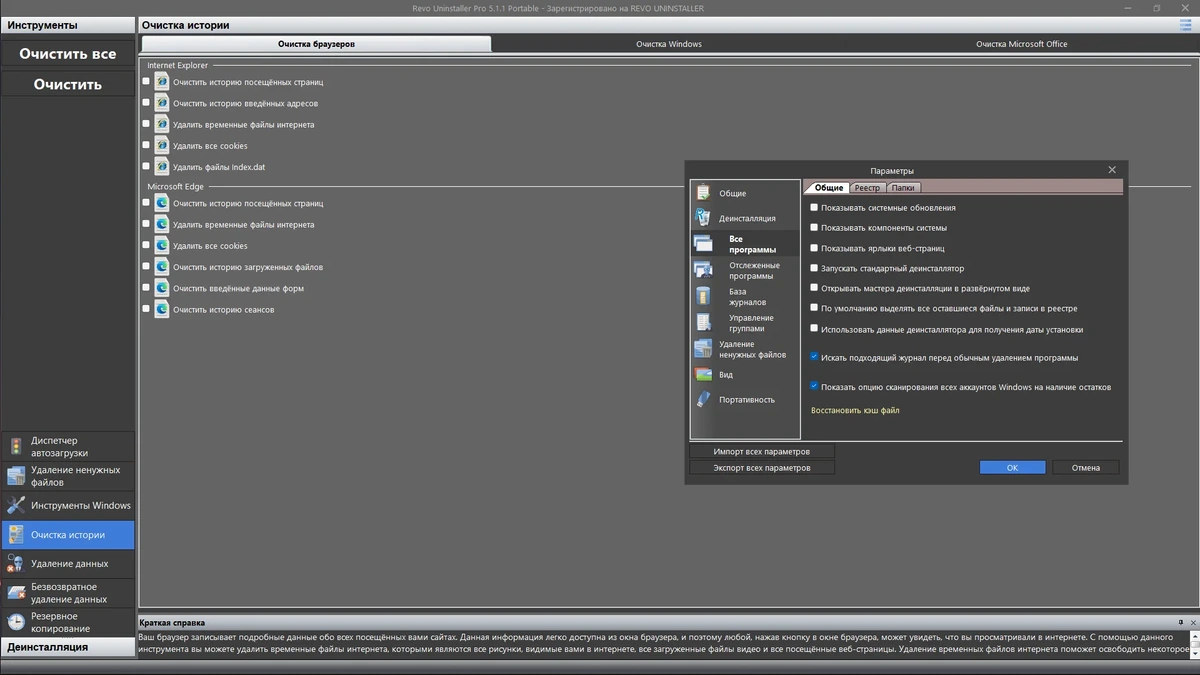Select Все программы icon in Параметры
Screen dimensions: 1200x675
tap(703, 244)
